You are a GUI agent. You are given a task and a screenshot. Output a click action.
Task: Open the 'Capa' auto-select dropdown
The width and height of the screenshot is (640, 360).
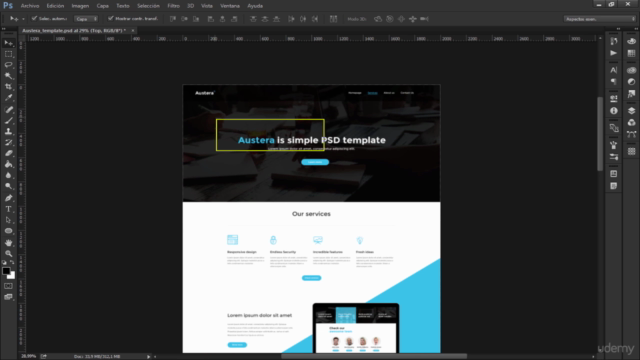coord(86,19)
